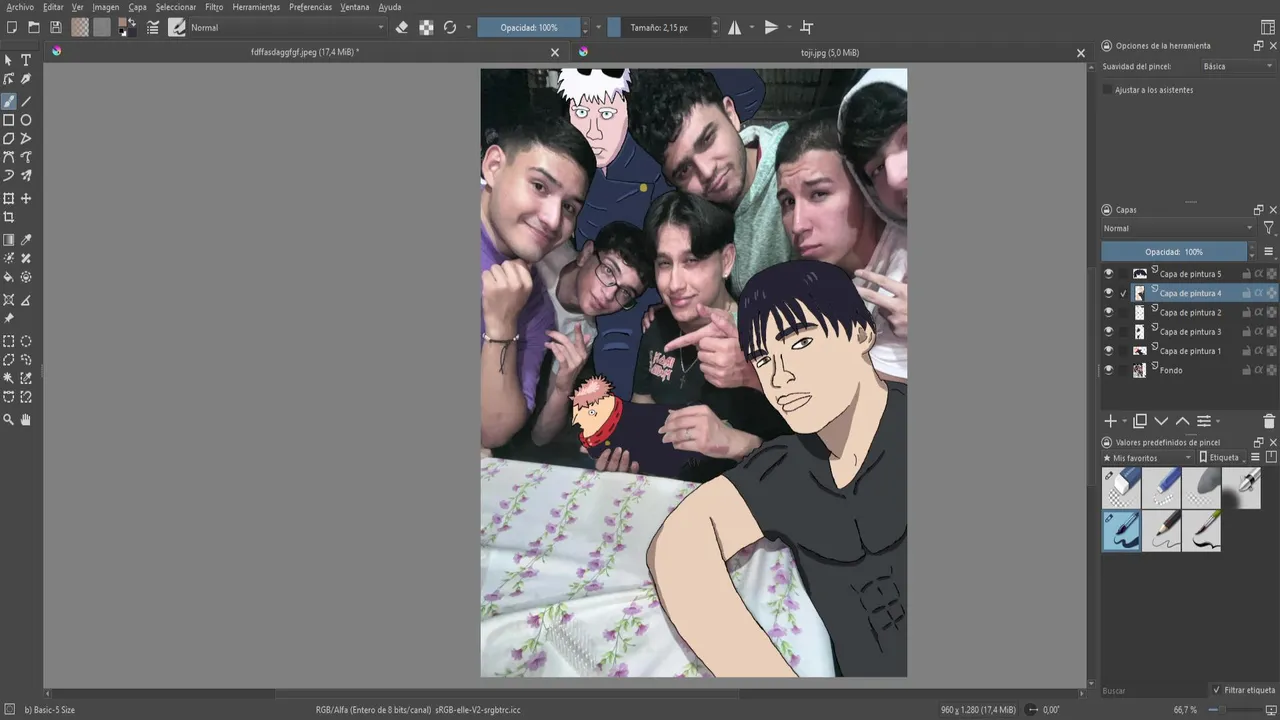The height and width of the screenshot is (720, 1280).
Task: Select the Transform tool
Action: pos(9,198)
